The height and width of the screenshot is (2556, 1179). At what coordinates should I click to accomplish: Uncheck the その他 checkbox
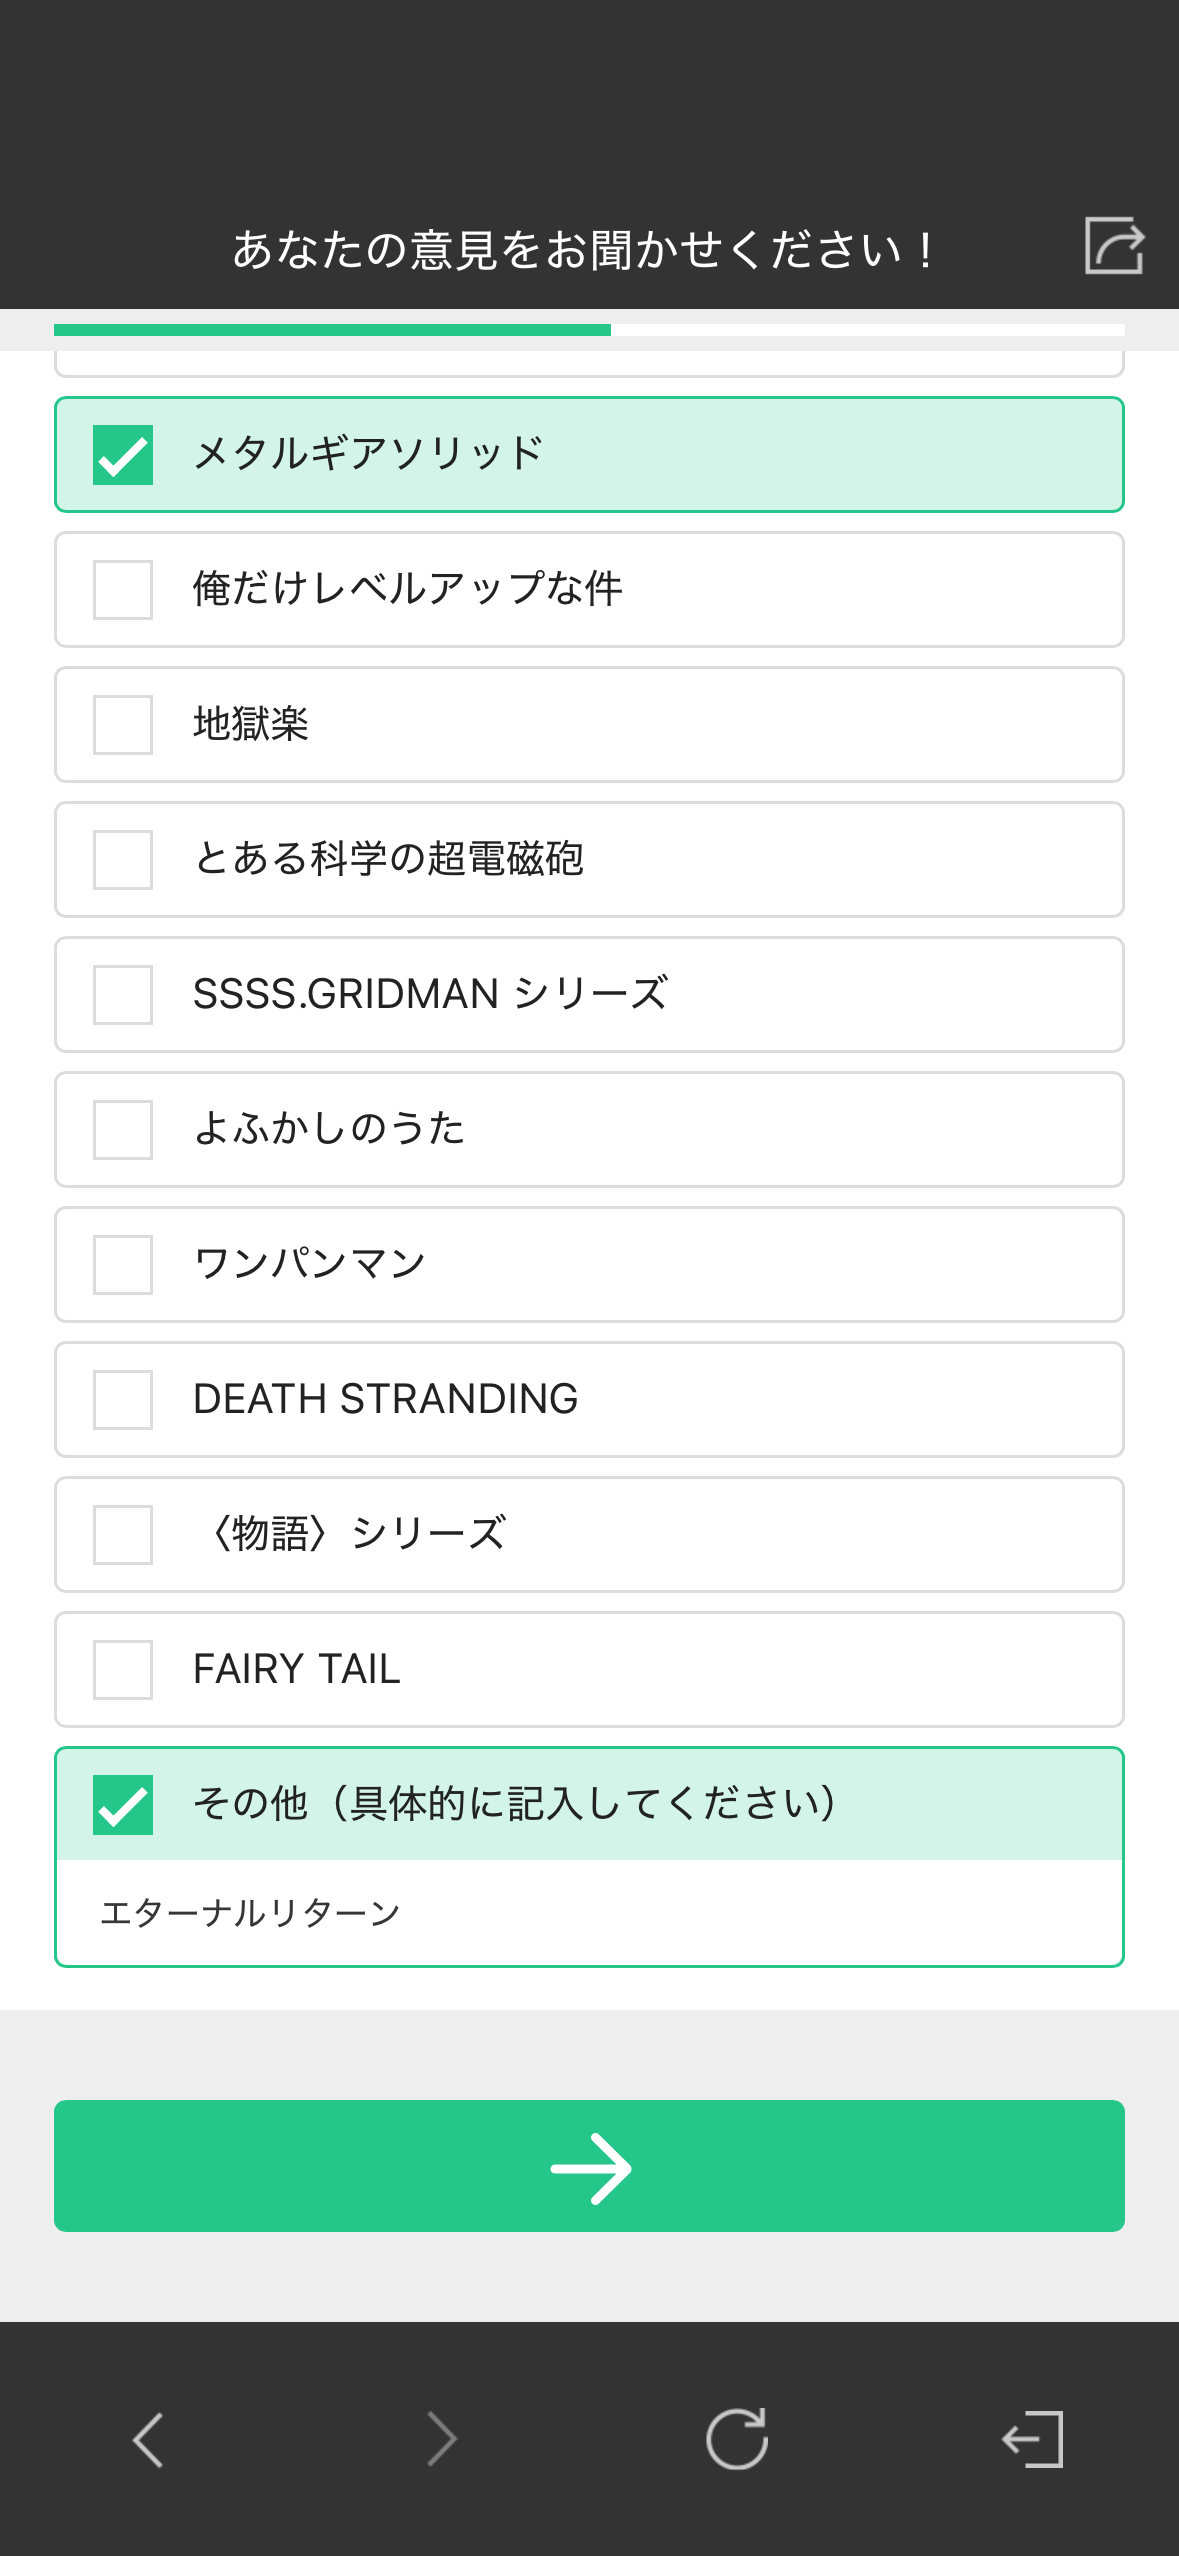[x=123, y=1805]
